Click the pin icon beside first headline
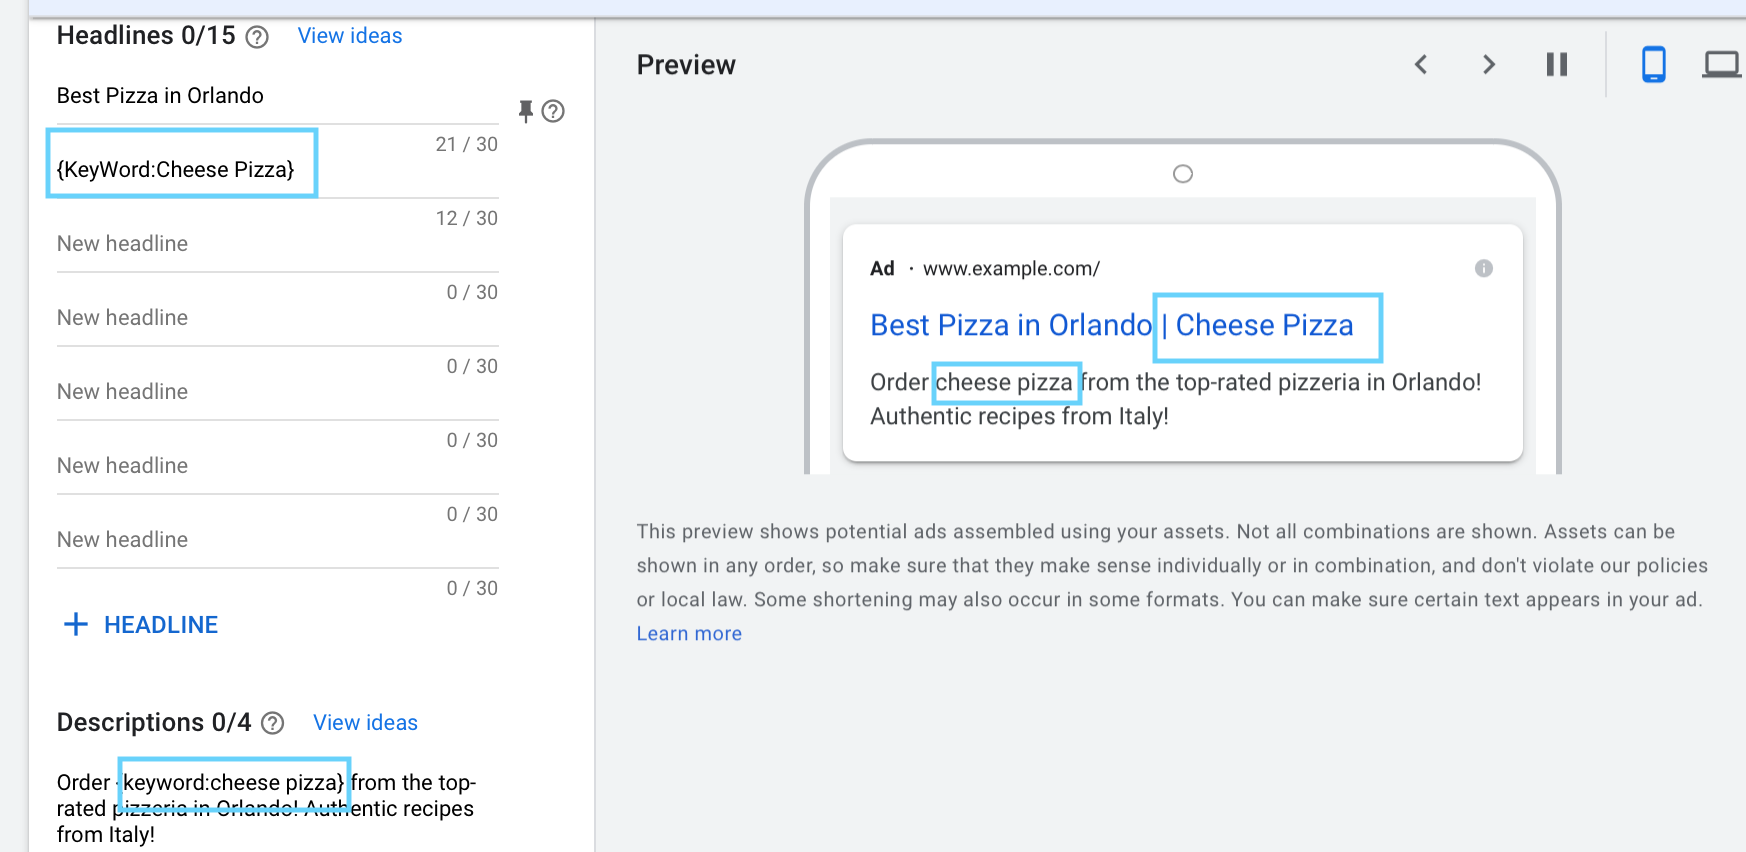Screen dimensions: 1746x852 pyautogui.click(x=525, y=111)
